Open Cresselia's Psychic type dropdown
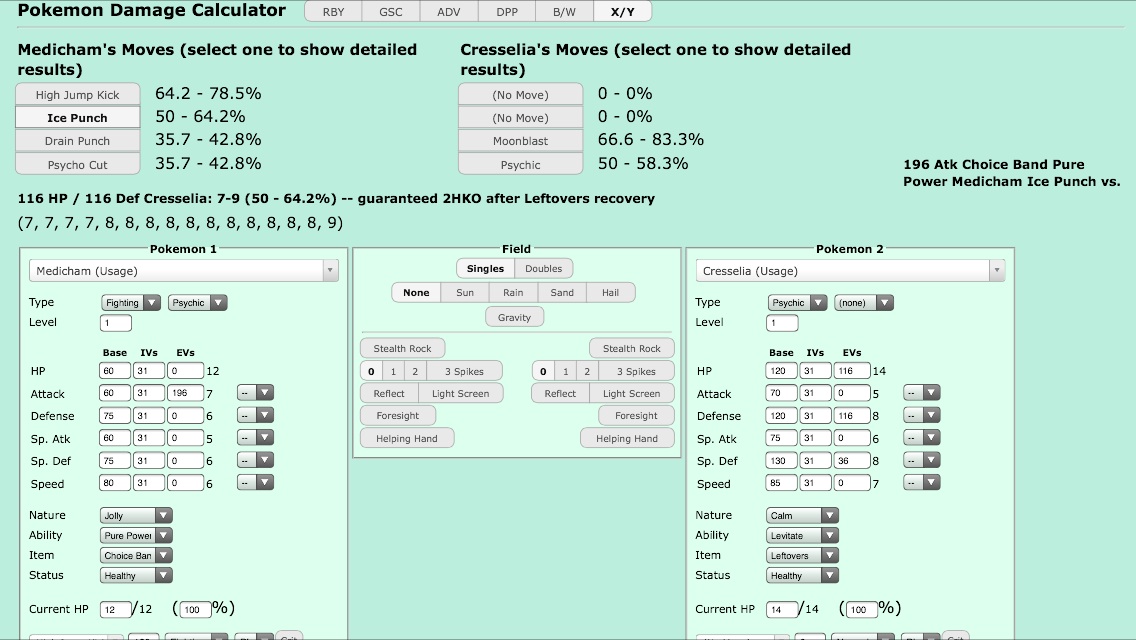The width and height of the screenshot is (1136, 640). pos(798,302)
